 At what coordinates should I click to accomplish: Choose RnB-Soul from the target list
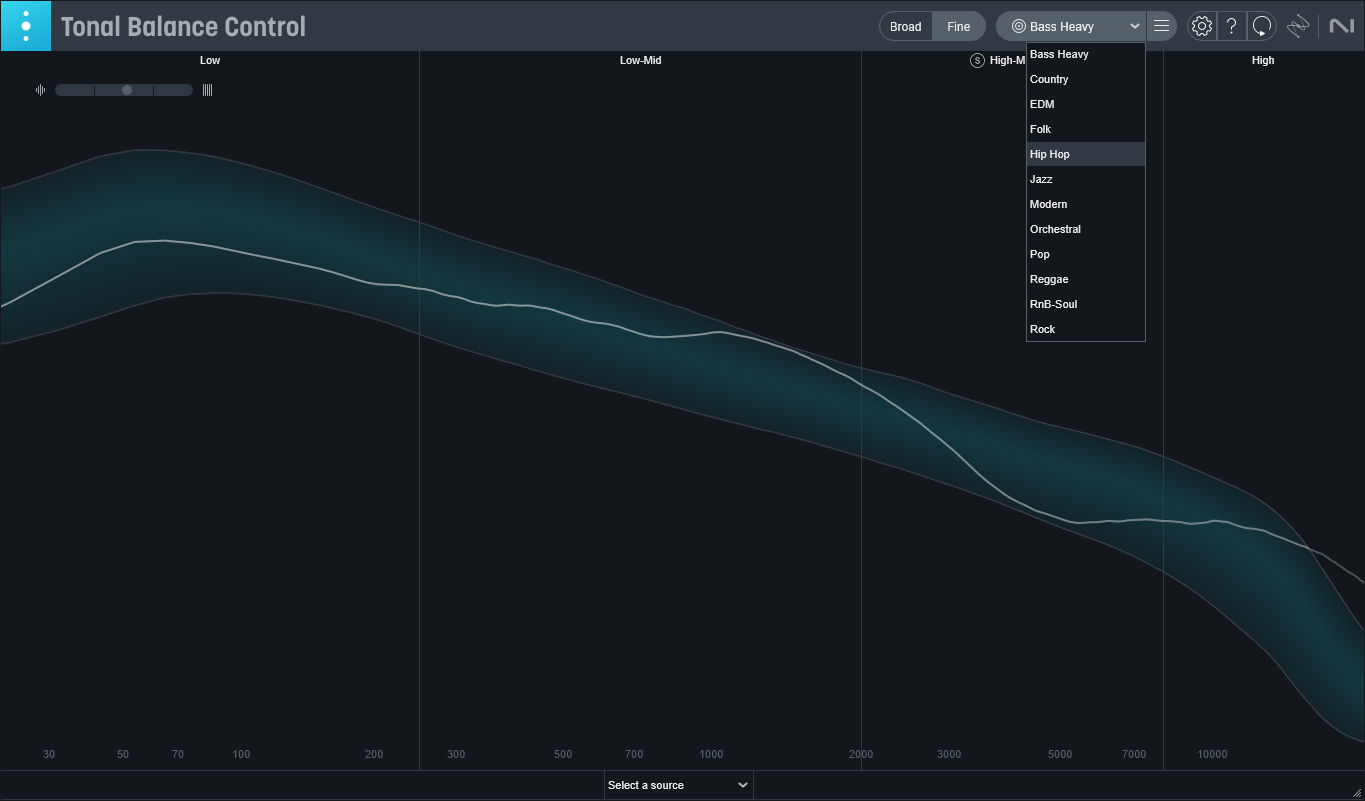pyautogui.click(x=1085, y=304)
